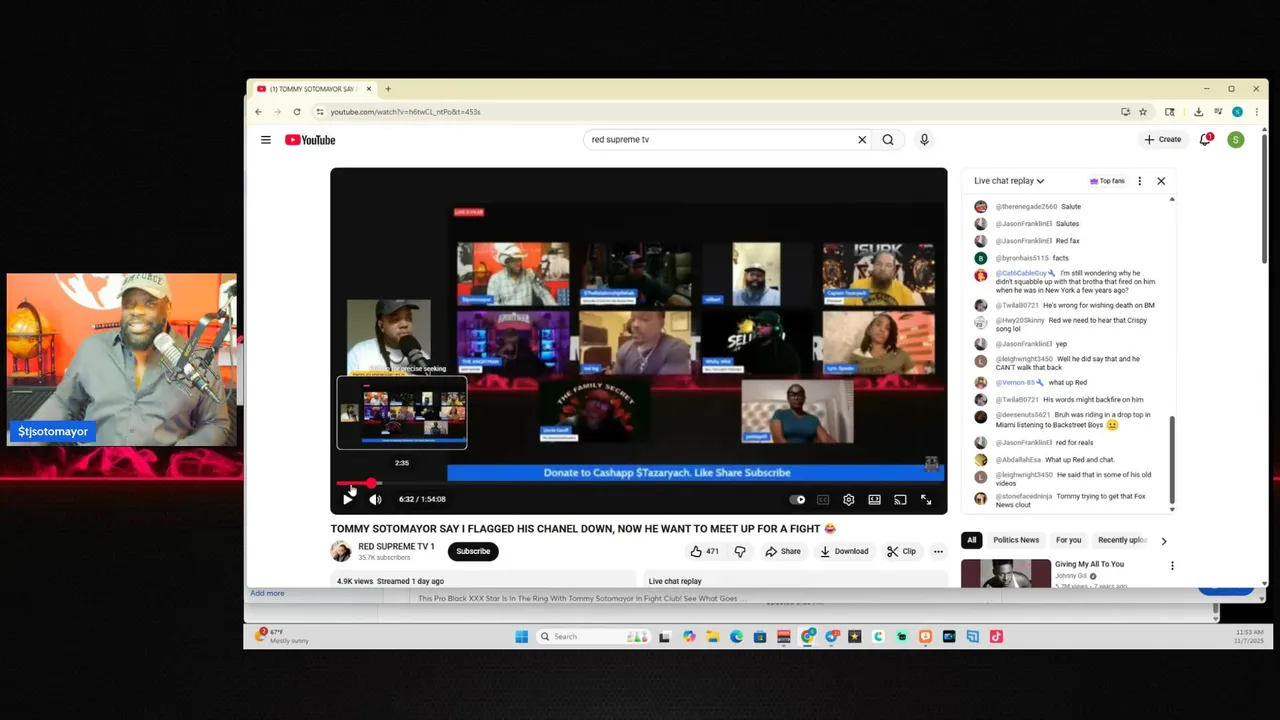Create a Clip of the video

tap(901, 551)
